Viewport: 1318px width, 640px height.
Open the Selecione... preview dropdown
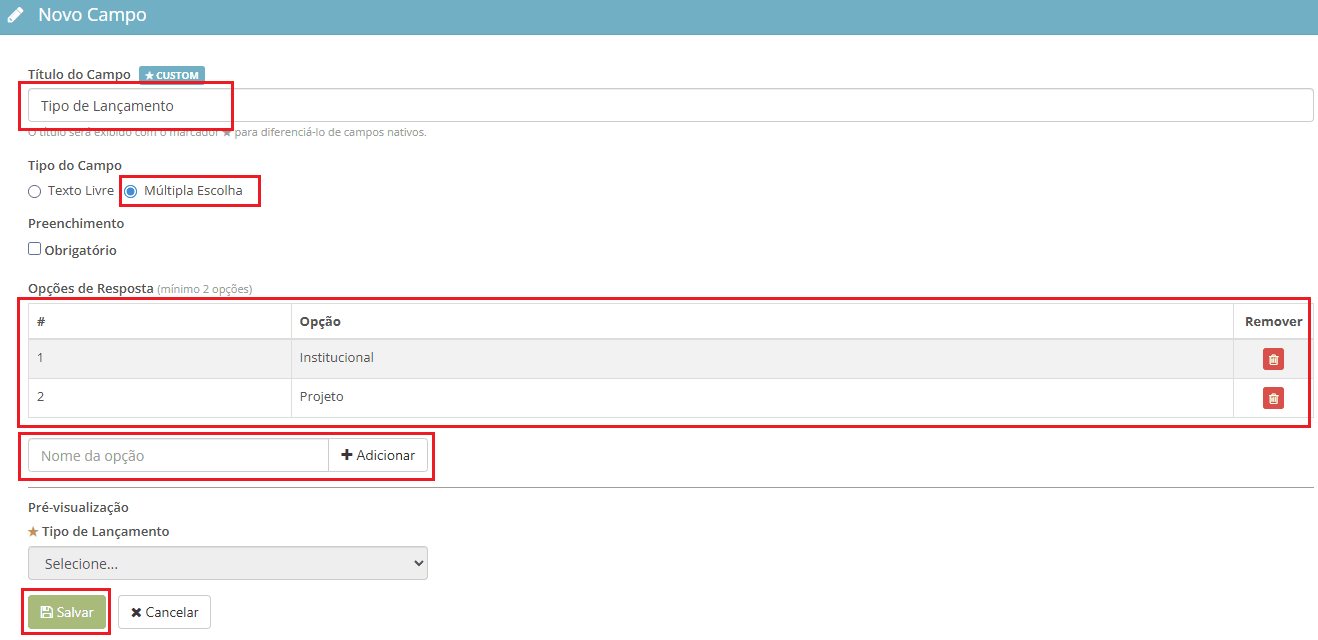coord(228,563)
